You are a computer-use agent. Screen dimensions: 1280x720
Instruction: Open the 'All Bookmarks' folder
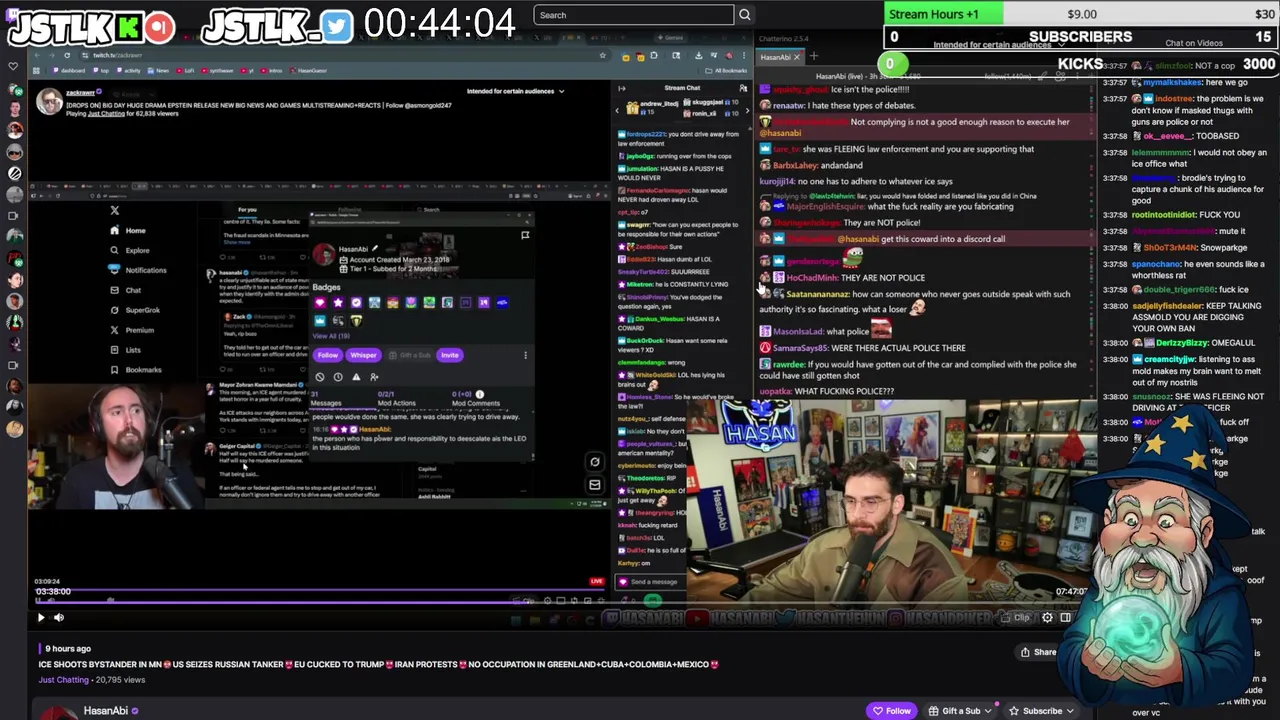point(727,71)
